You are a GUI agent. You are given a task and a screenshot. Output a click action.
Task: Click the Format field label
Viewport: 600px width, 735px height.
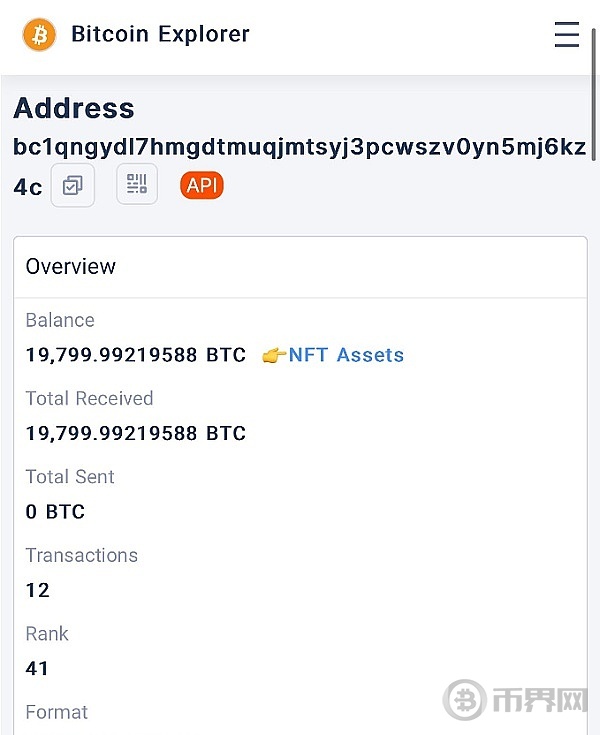(57, 712)
